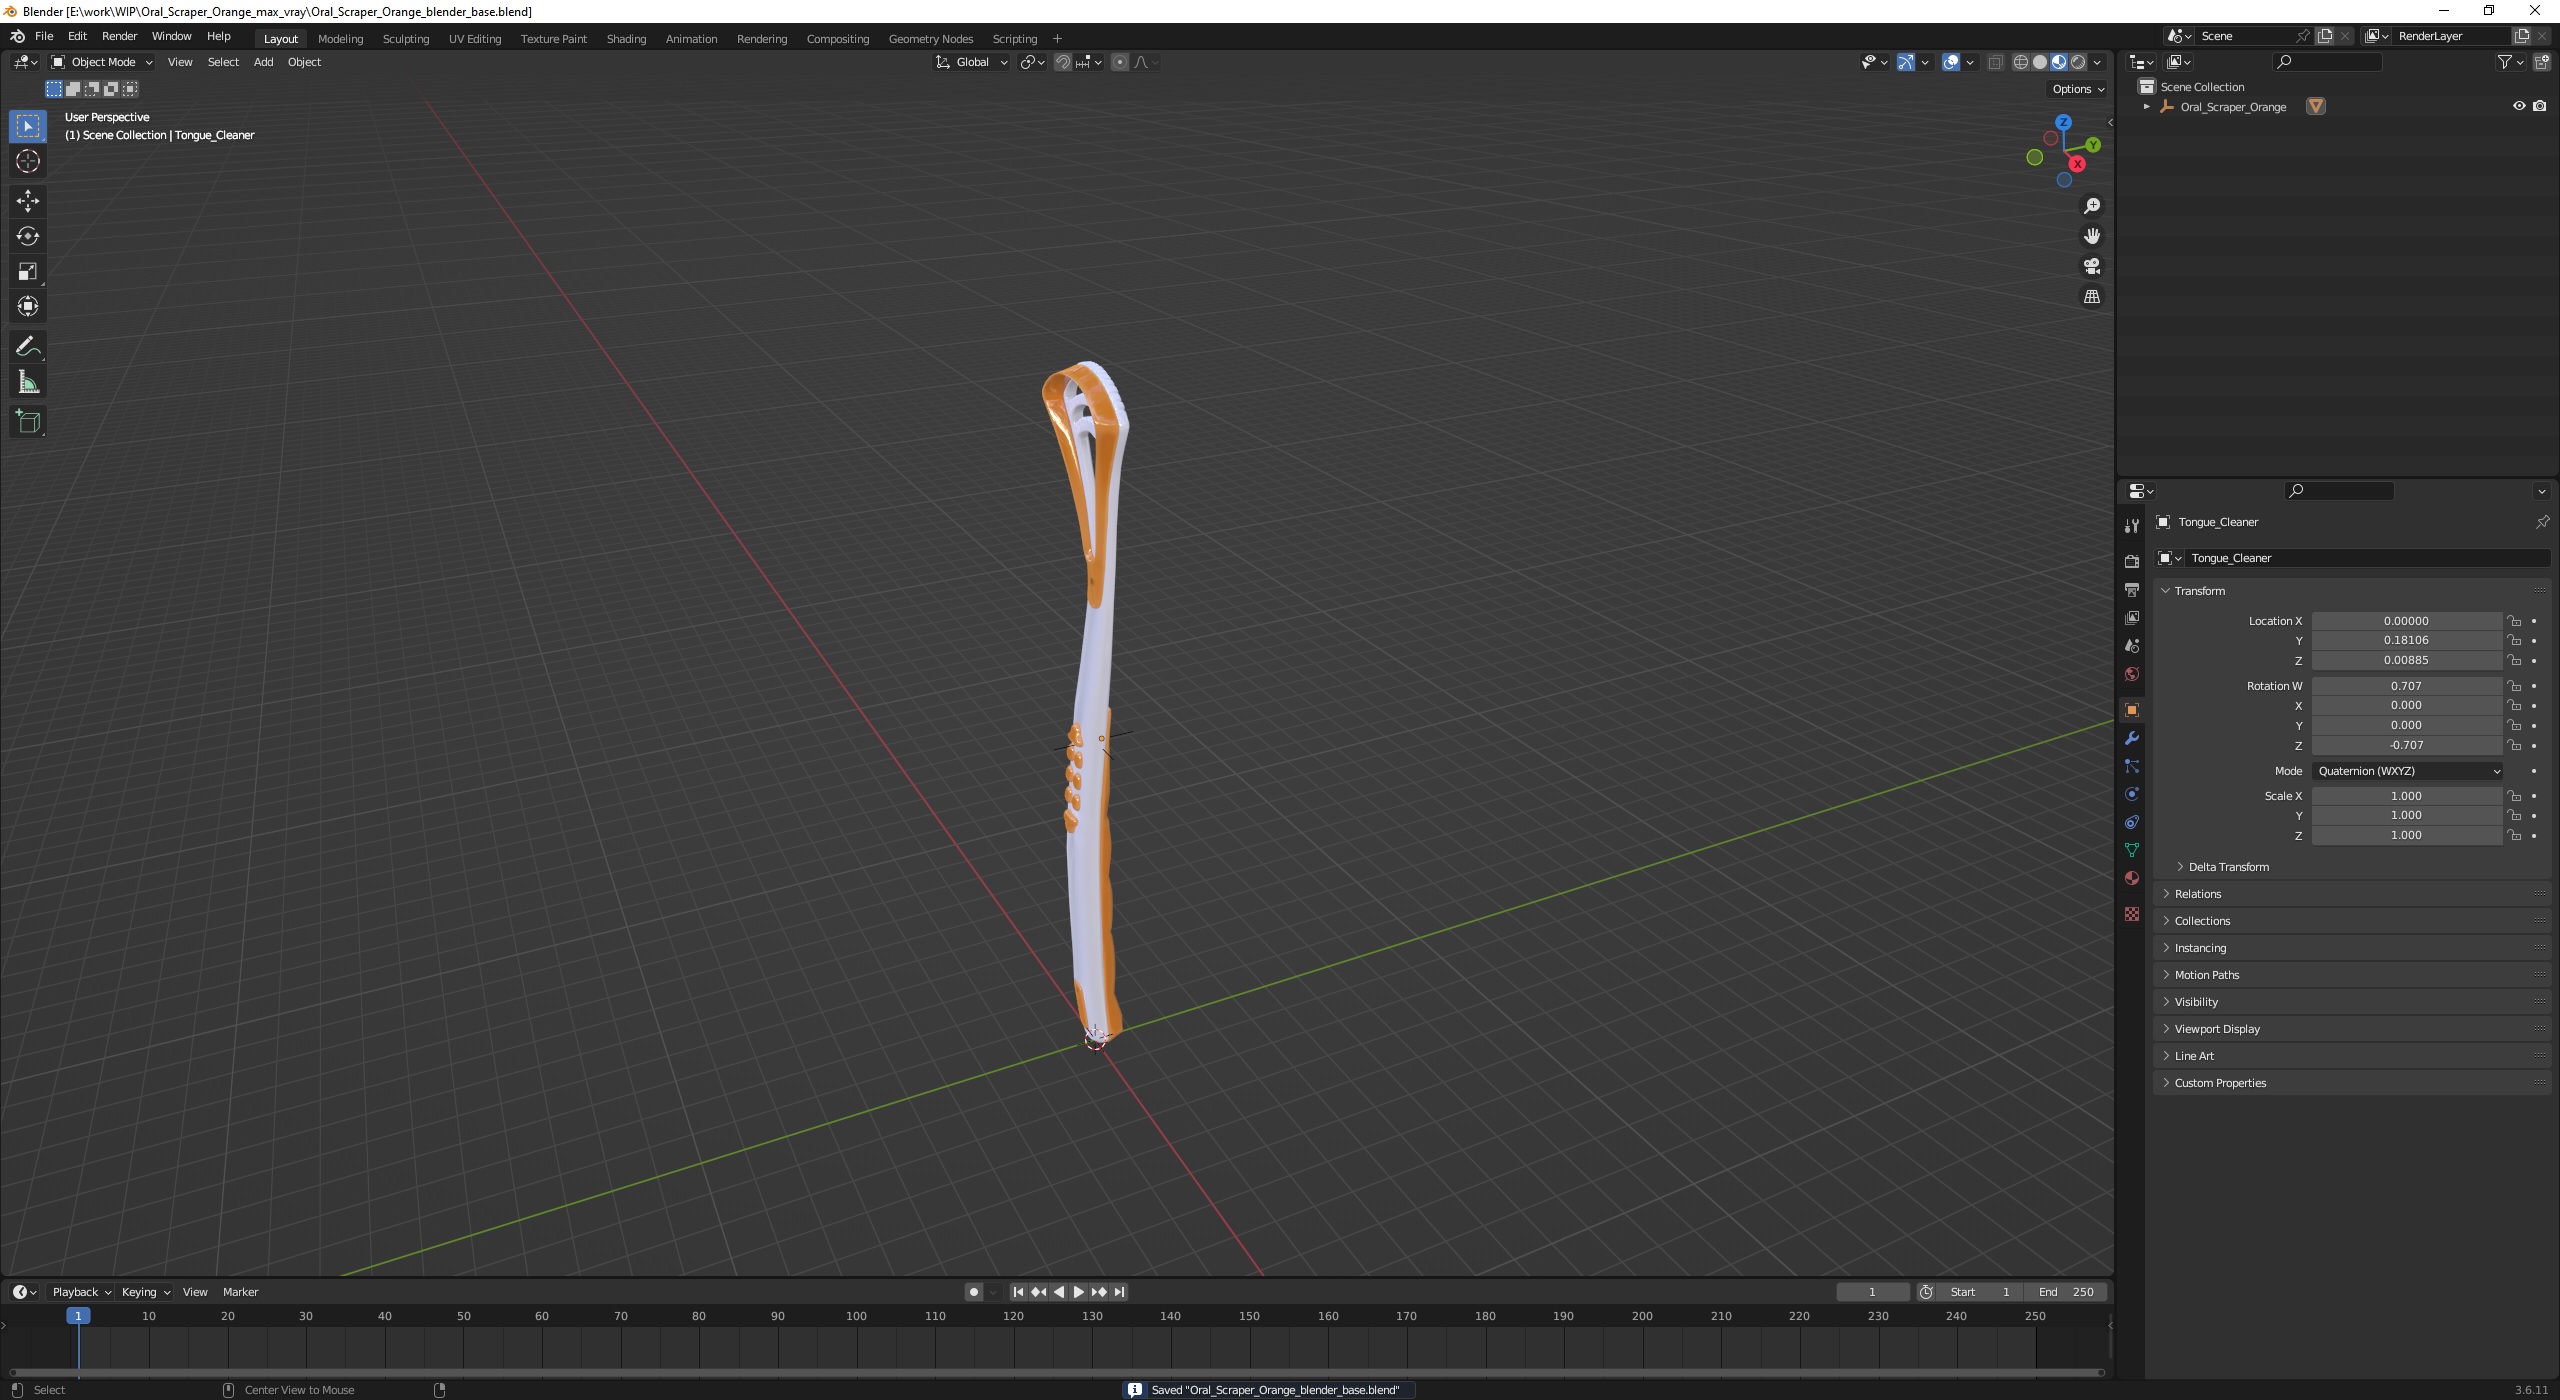This screenshot has height=1400, width=2560.
Task: Select the Cursor tool in toolbar
Action: (28, 161)
